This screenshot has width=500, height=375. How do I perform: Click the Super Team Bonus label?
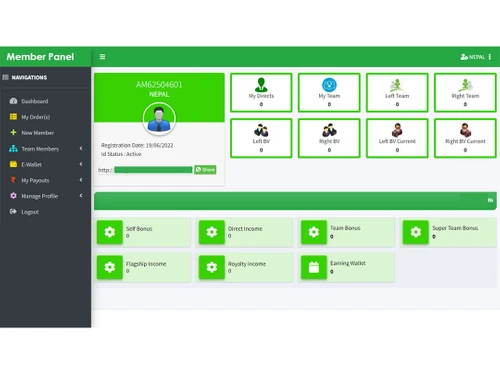455,228
